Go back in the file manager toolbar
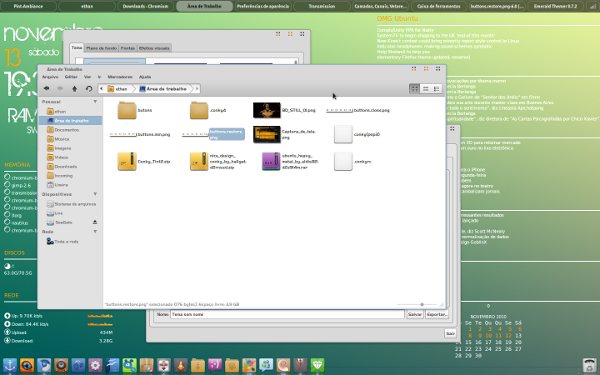The height and width of the screenshot is (375, 600). [x=46, y=88]
